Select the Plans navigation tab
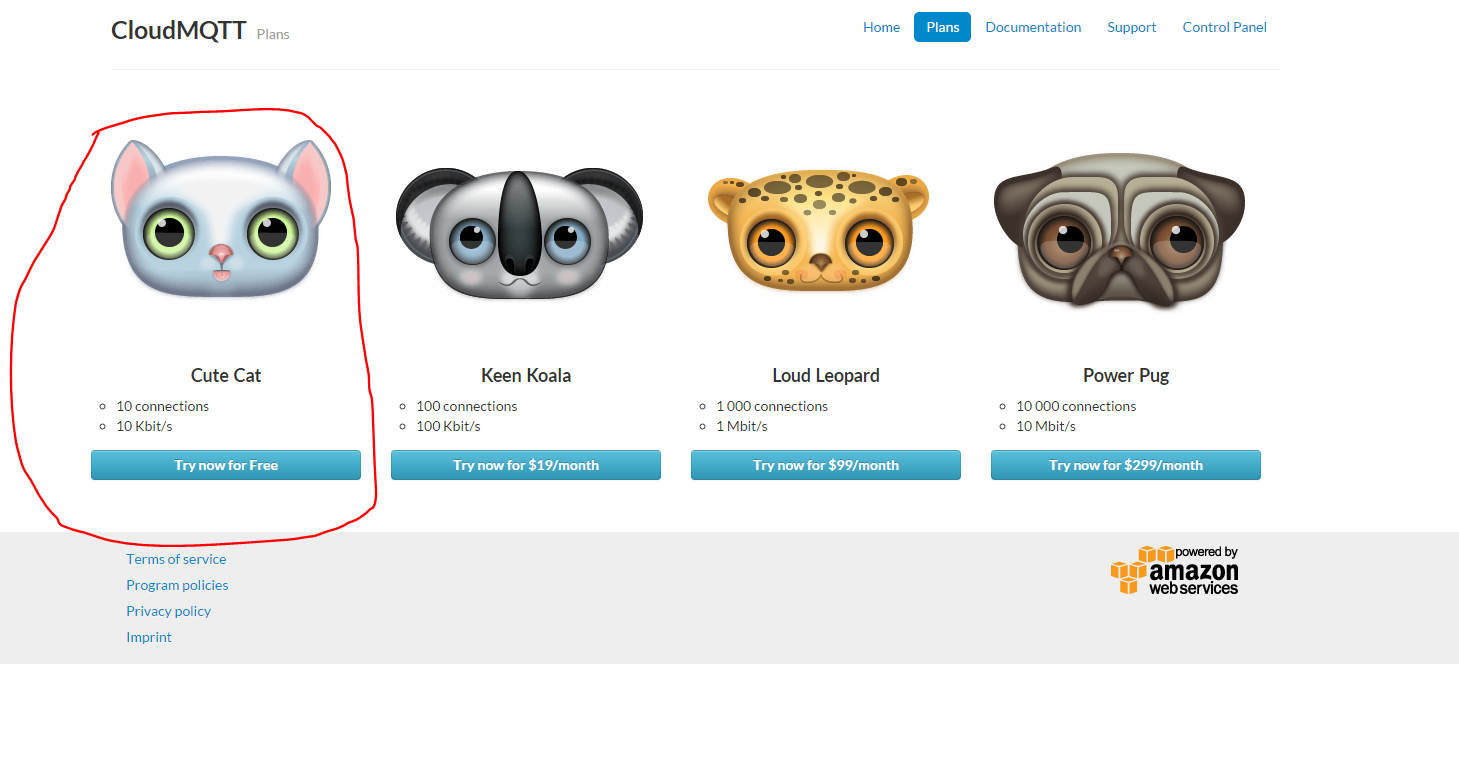Screen dimensions: 1459x770 click(942, 27)
